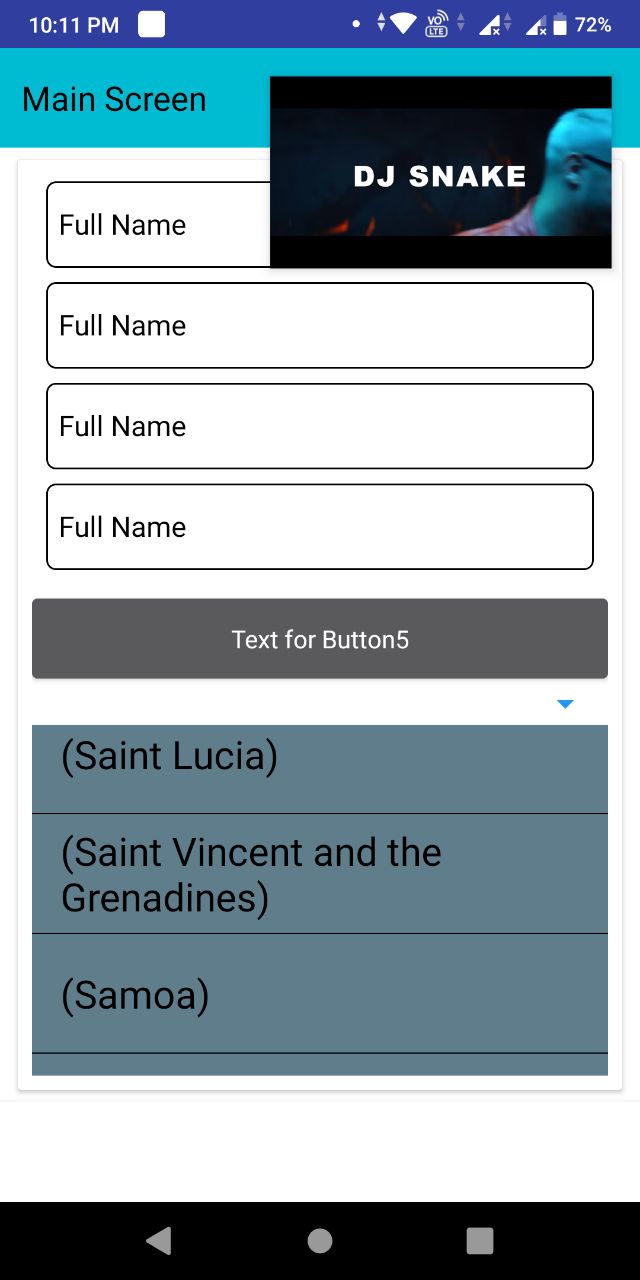Open recent apps with the square button

(x=480, y=1241)
